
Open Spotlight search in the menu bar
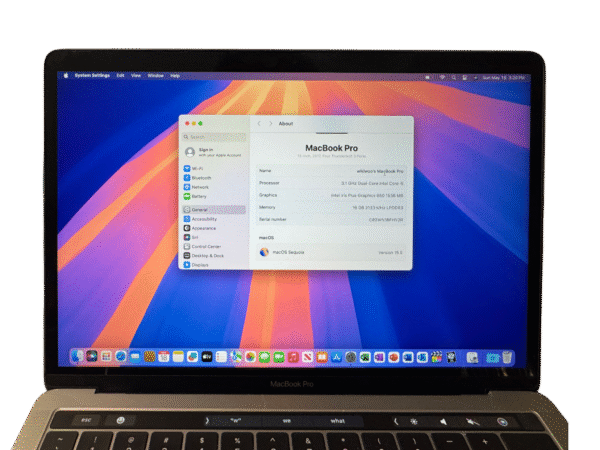coord(453,77)
